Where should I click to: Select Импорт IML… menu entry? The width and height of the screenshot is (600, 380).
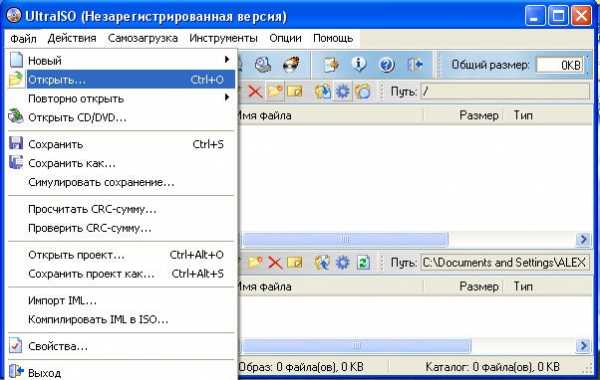[x=121, y=300]
